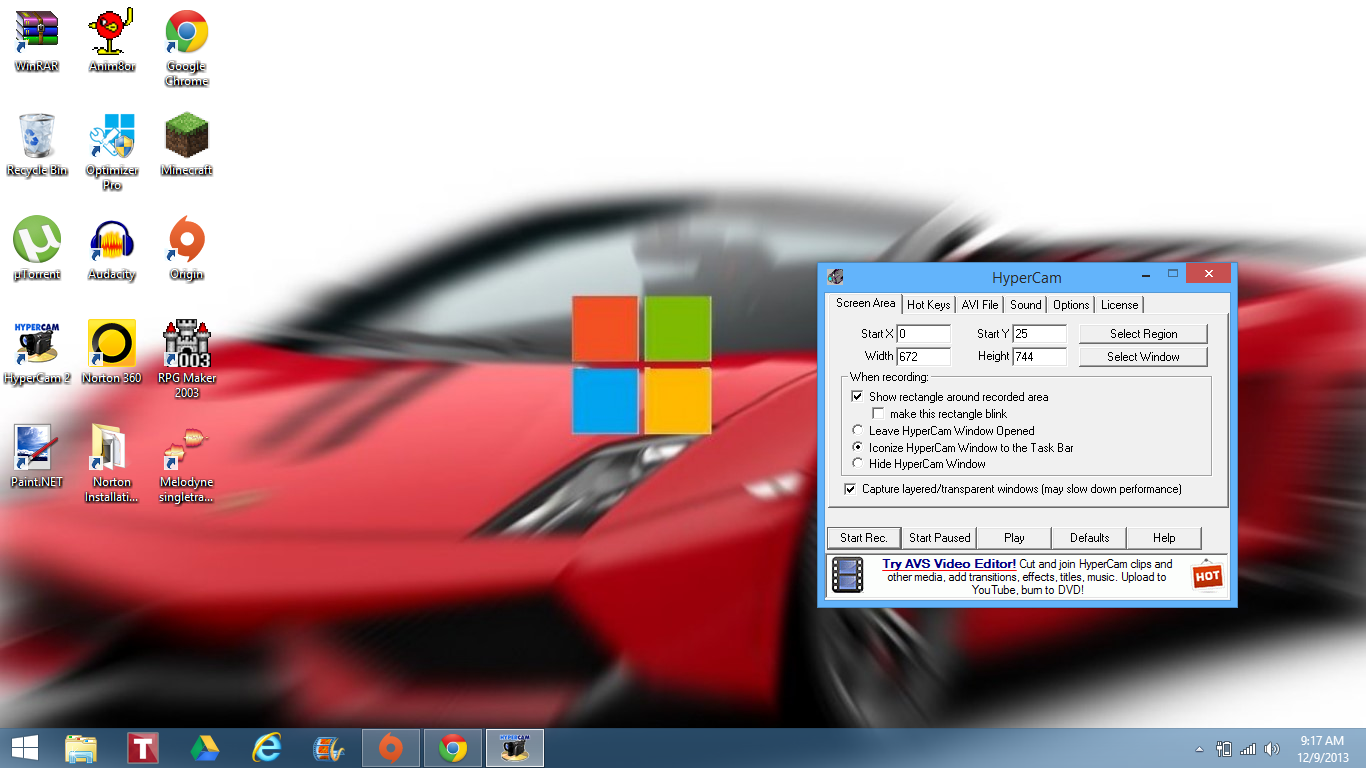Select the RPG Maker 2003 desktop shortcut

187,359
